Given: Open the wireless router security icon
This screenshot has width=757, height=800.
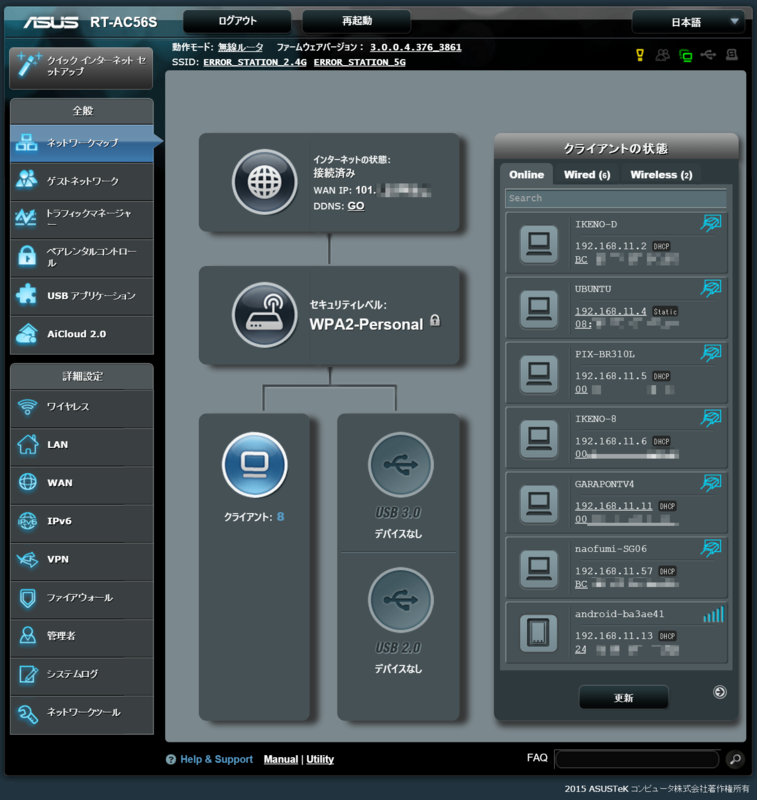Looking at the screenshot, I should point(264,315).
